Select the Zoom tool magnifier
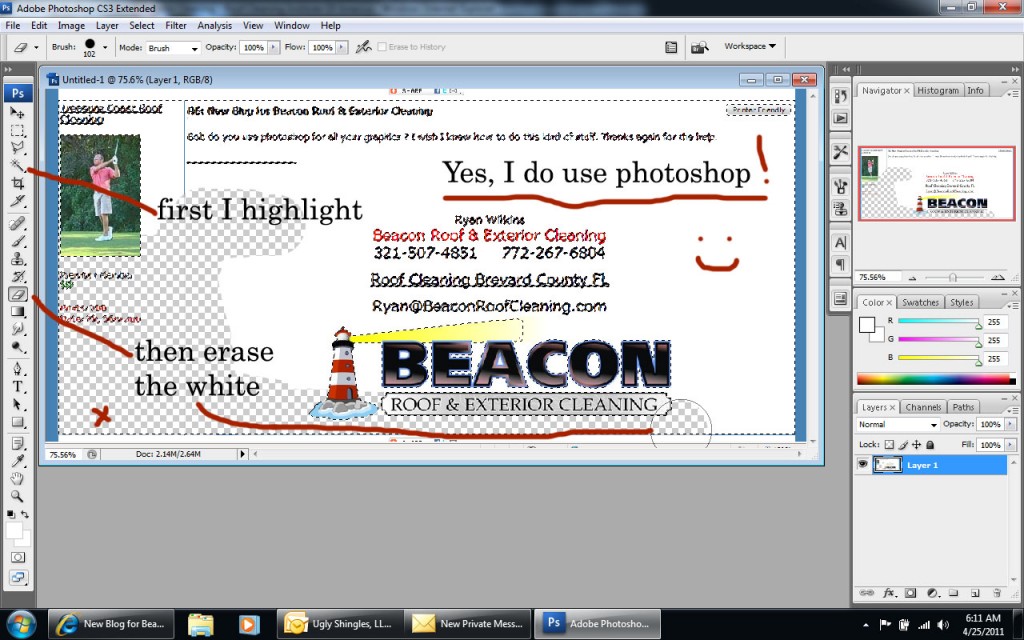This screenshot has height=640, width=1024. pos(18,496)
